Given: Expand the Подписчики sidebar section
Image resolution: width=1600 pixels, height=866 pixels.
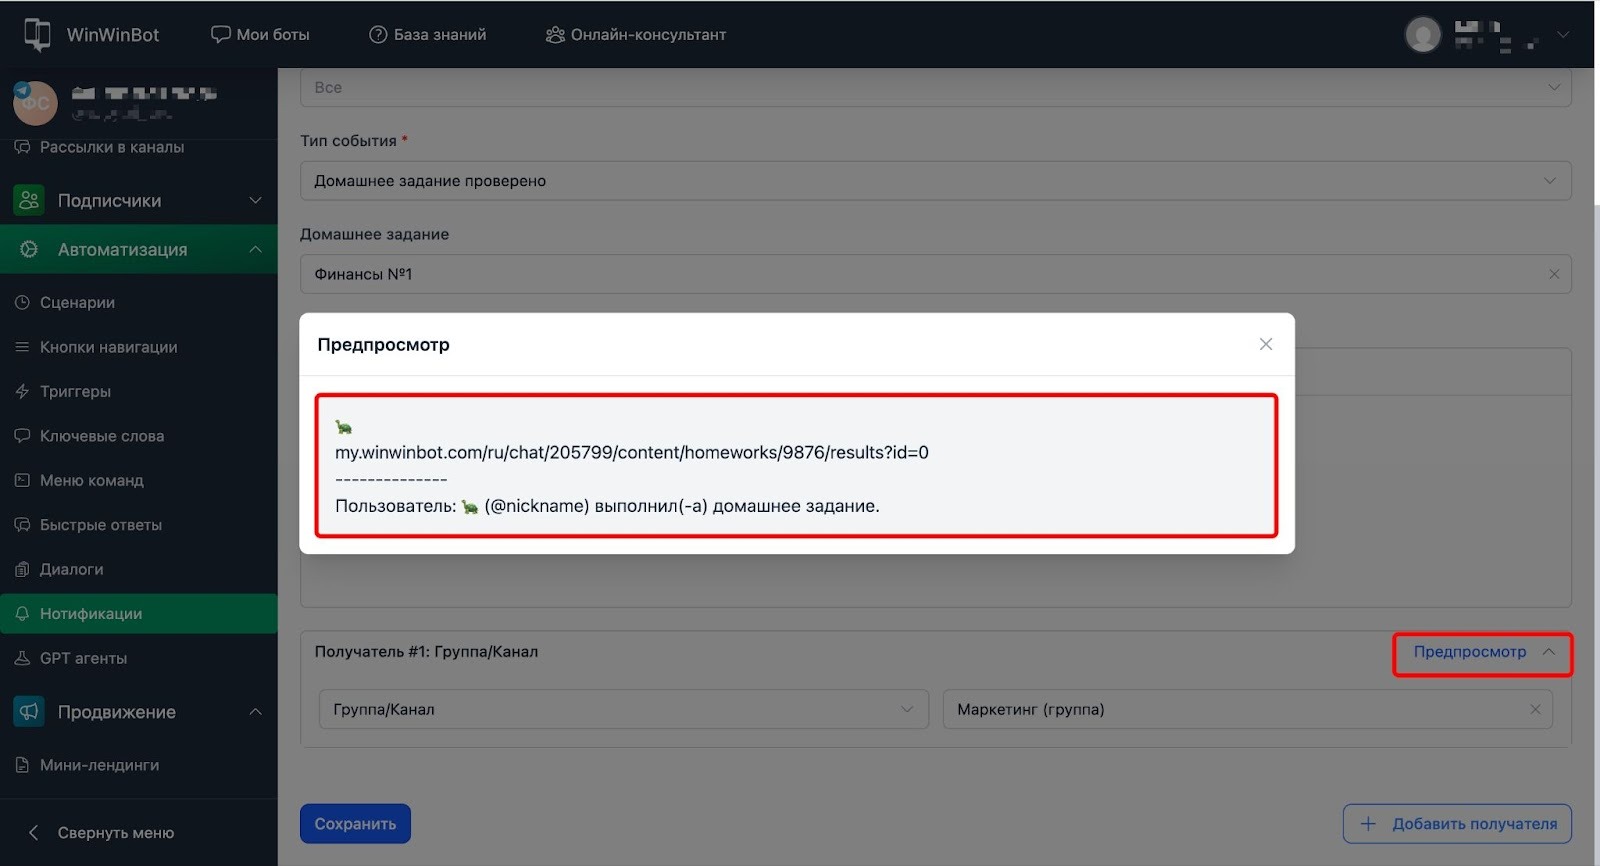Looking at the screenshot, I should pyautogui.click(x=255, y=200).
